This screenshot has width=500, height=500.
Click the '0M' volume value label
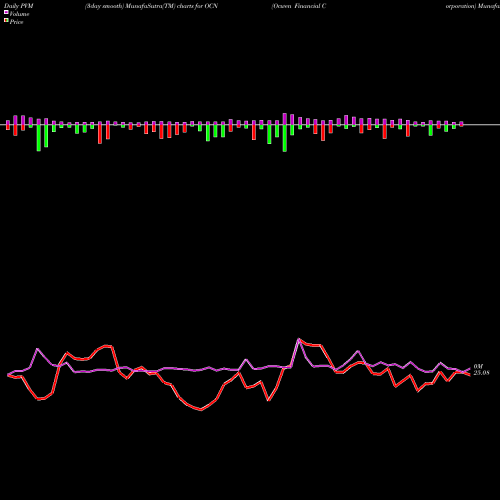tap(478, 367)
